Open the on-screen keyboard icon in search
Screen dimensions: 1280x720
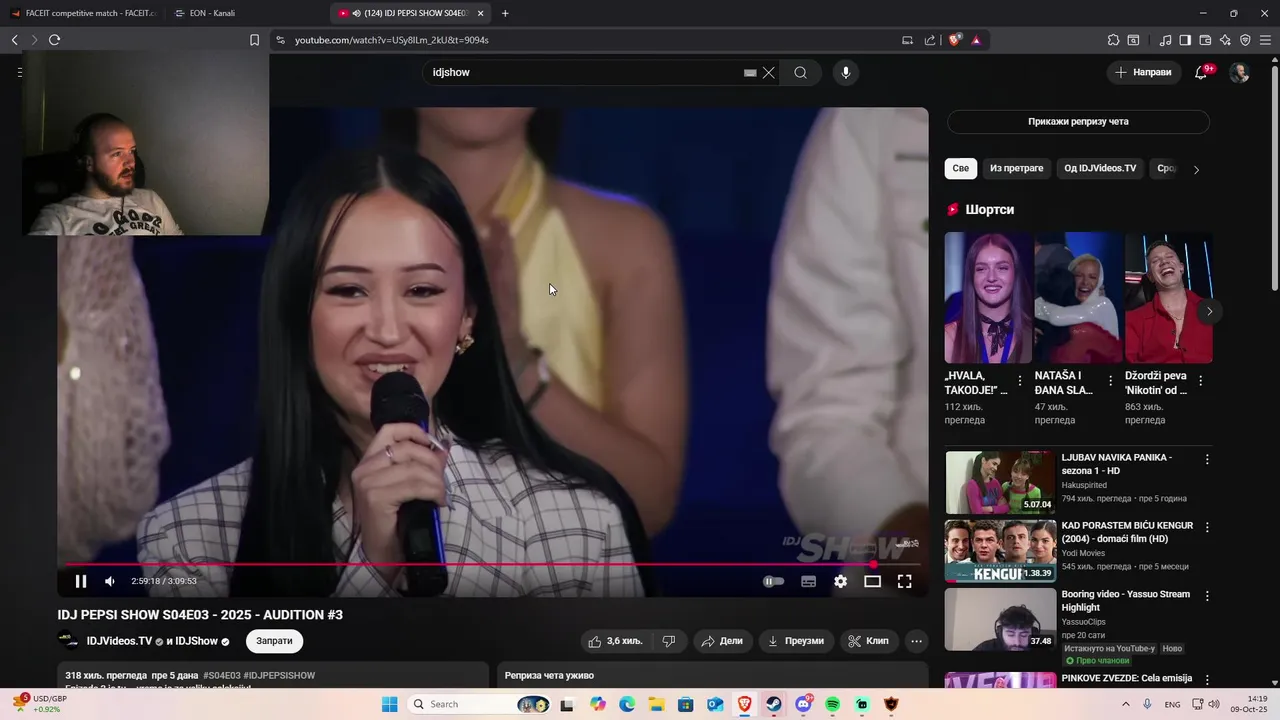pyautogui.click(x=750, y=72)
